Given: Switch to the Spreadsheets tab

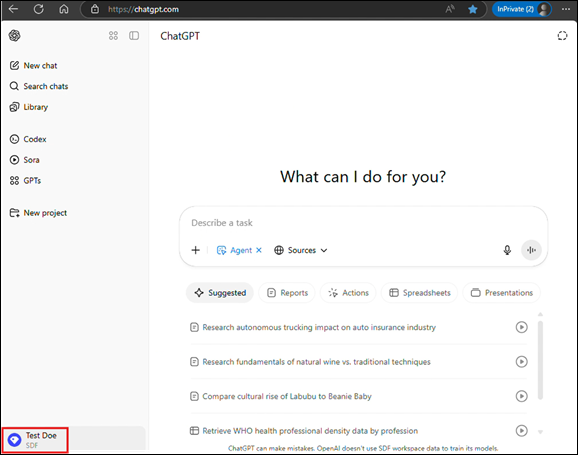Looking at the screenshot, I should click(x=419, y=293).
